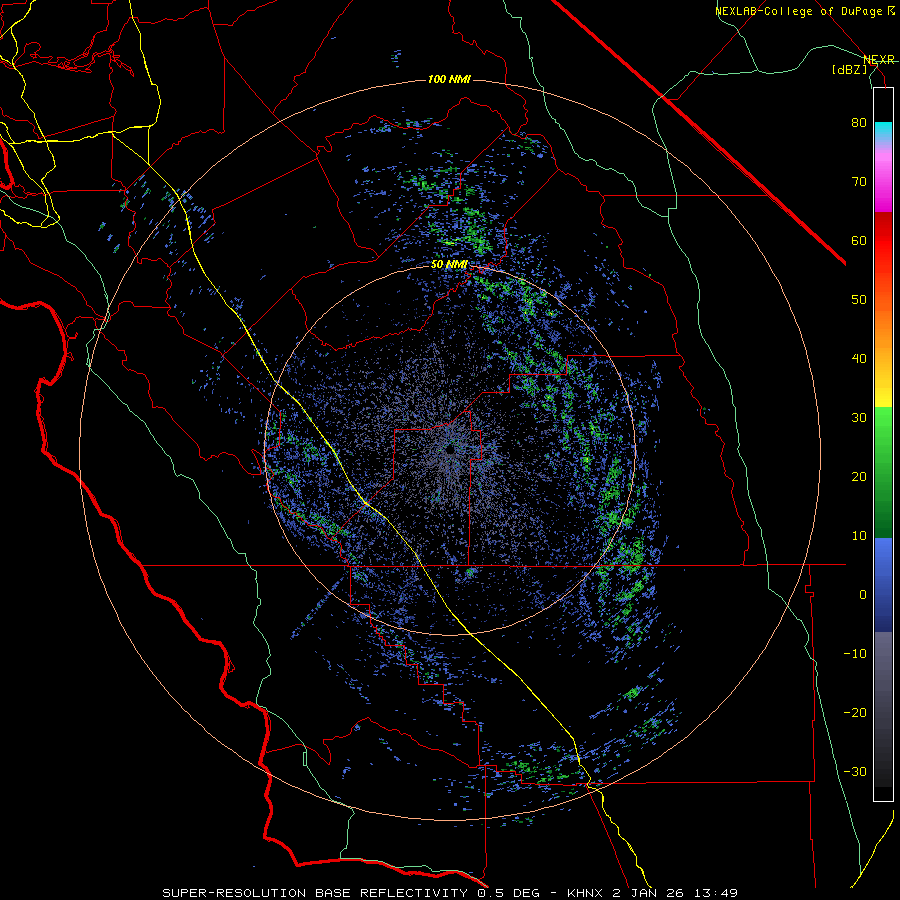Click the -10 value on the dBZ scale
The width and height of the screenshot is (900, 900).
(x=855, y=653)
